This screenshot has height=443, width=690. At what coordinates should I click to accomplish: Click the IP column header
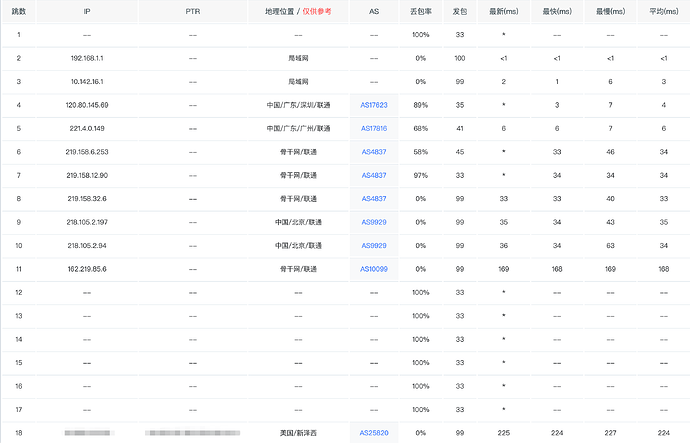coord(87,11)
